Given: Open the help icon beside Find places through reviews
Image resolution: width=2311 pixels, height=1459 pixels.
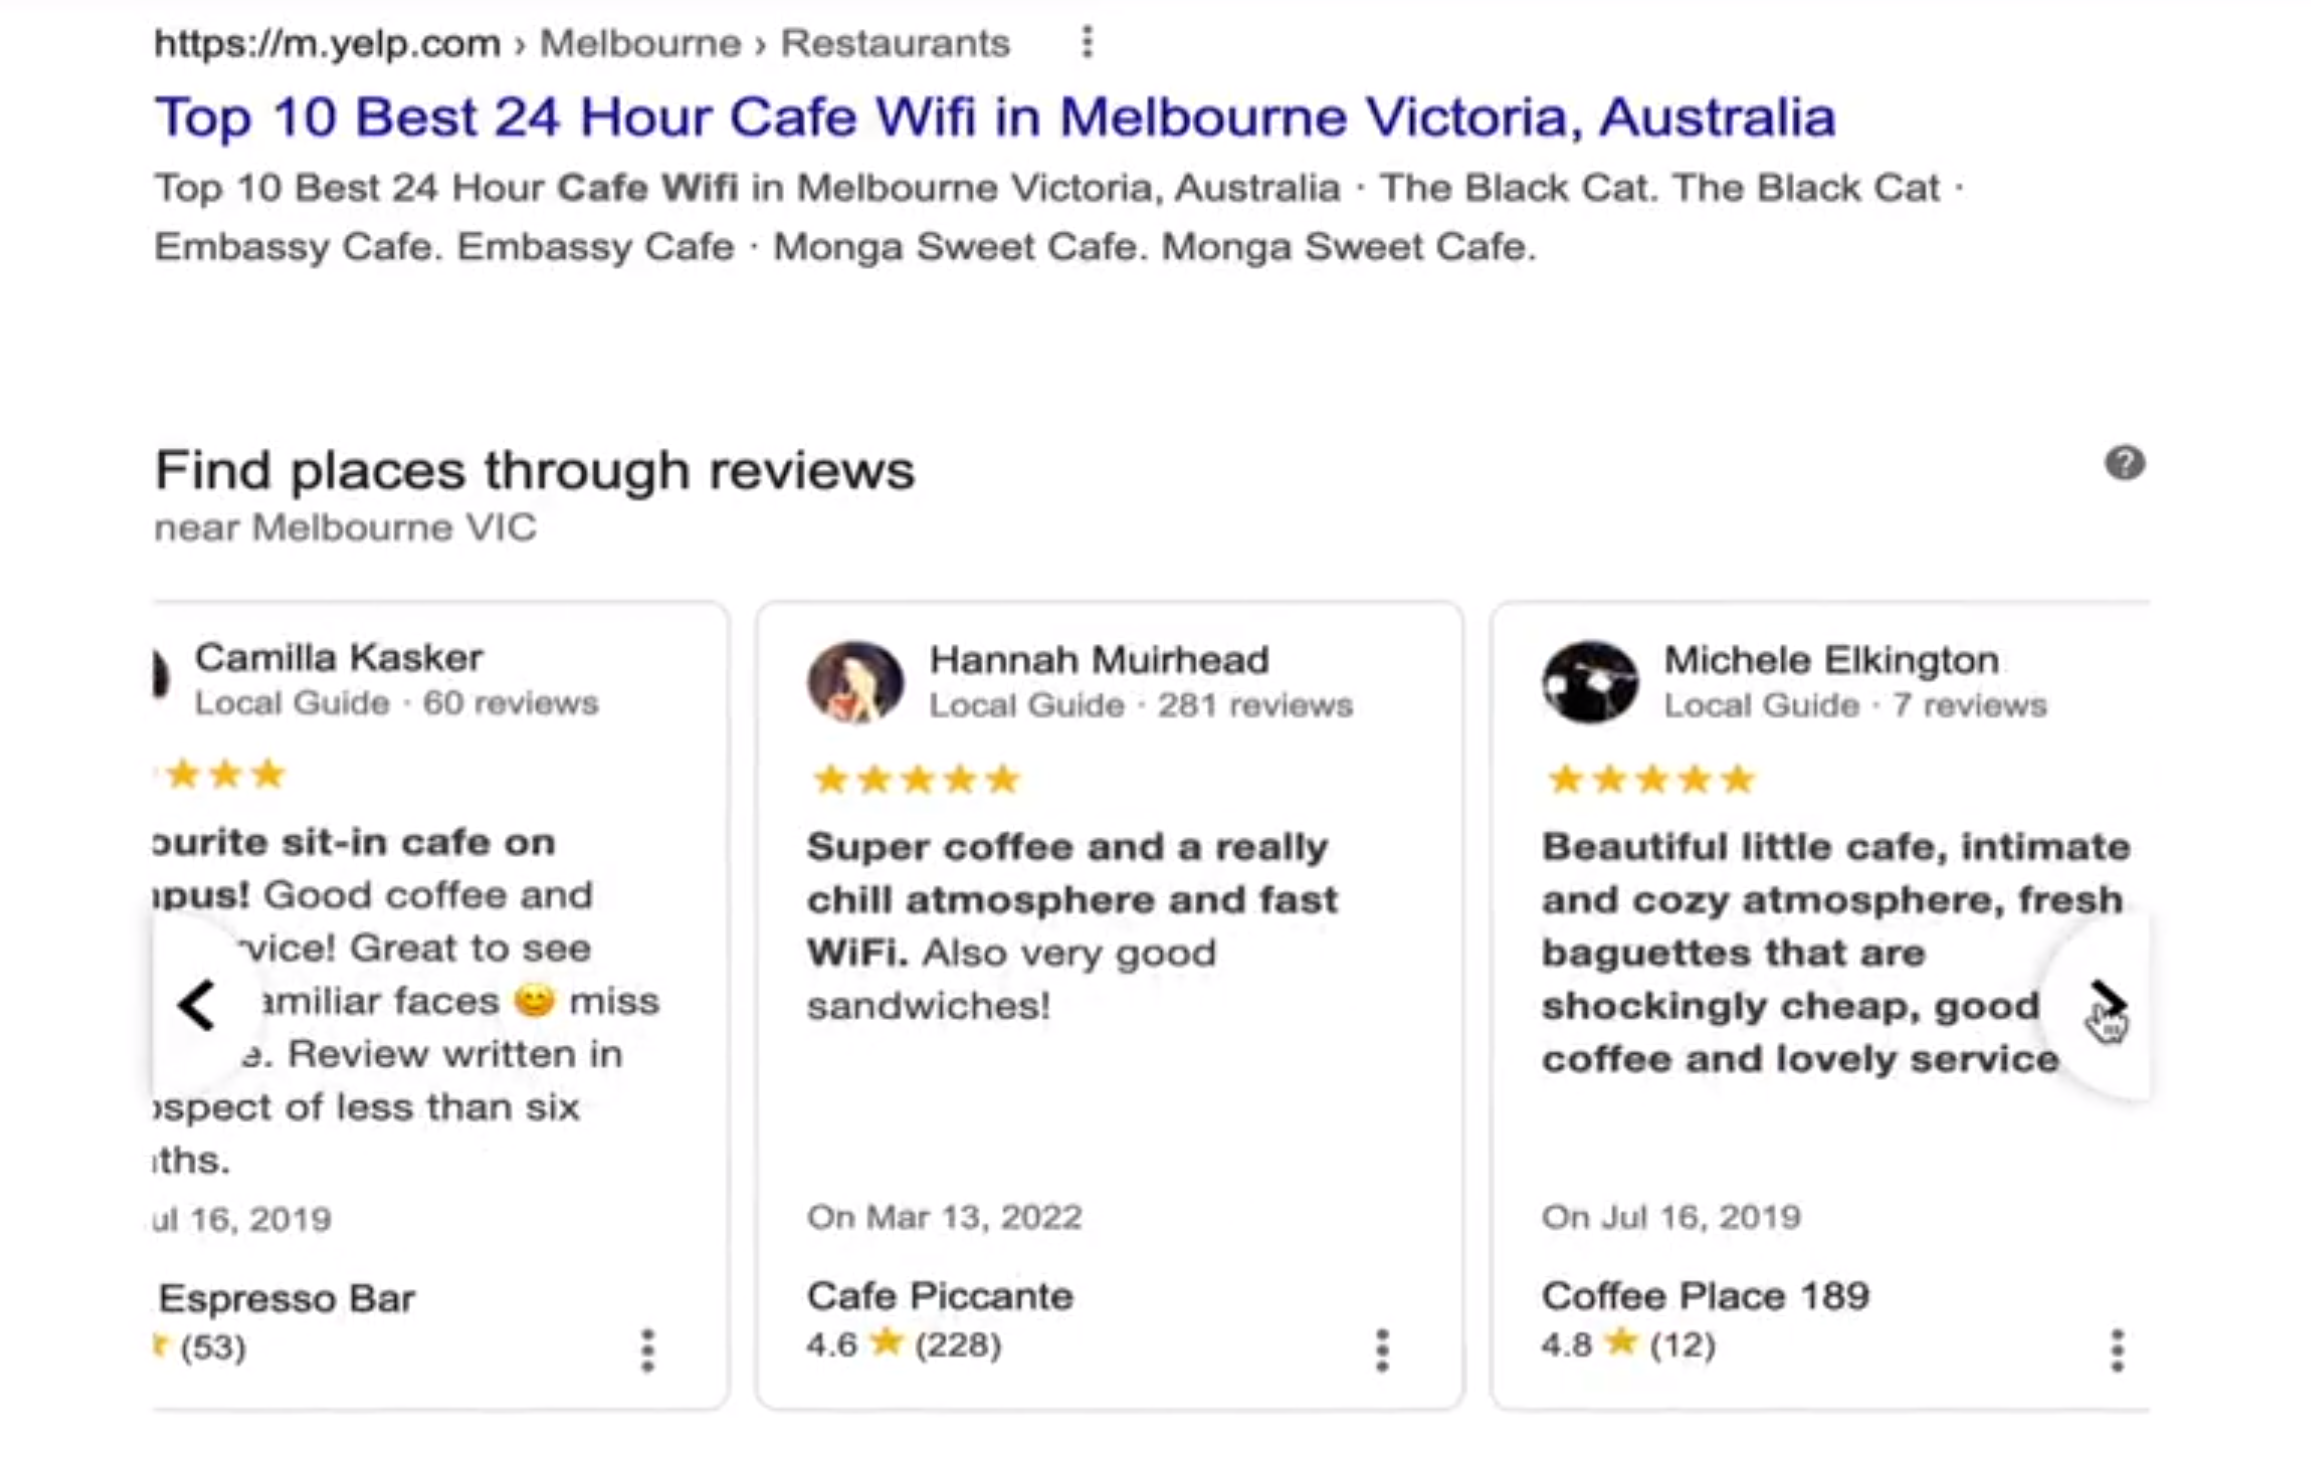Looking at the screenshot, I should click(x=2125, y=463).
